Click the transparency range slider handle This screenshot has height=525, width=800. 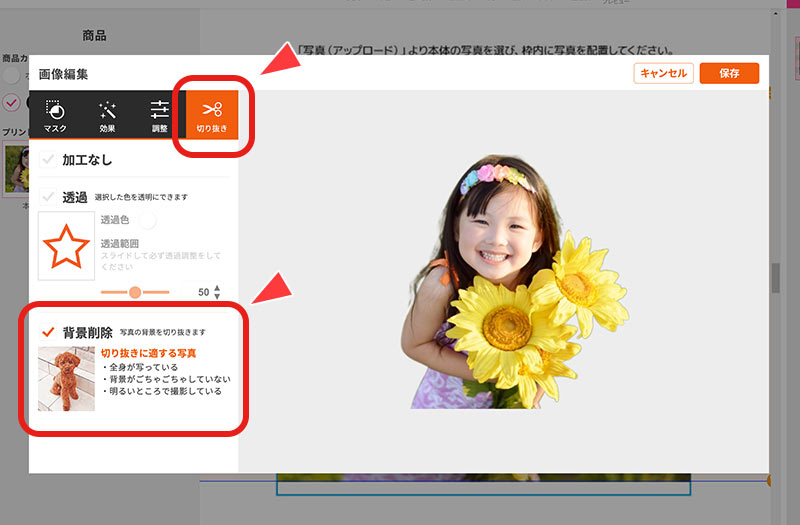click(135, 292)
